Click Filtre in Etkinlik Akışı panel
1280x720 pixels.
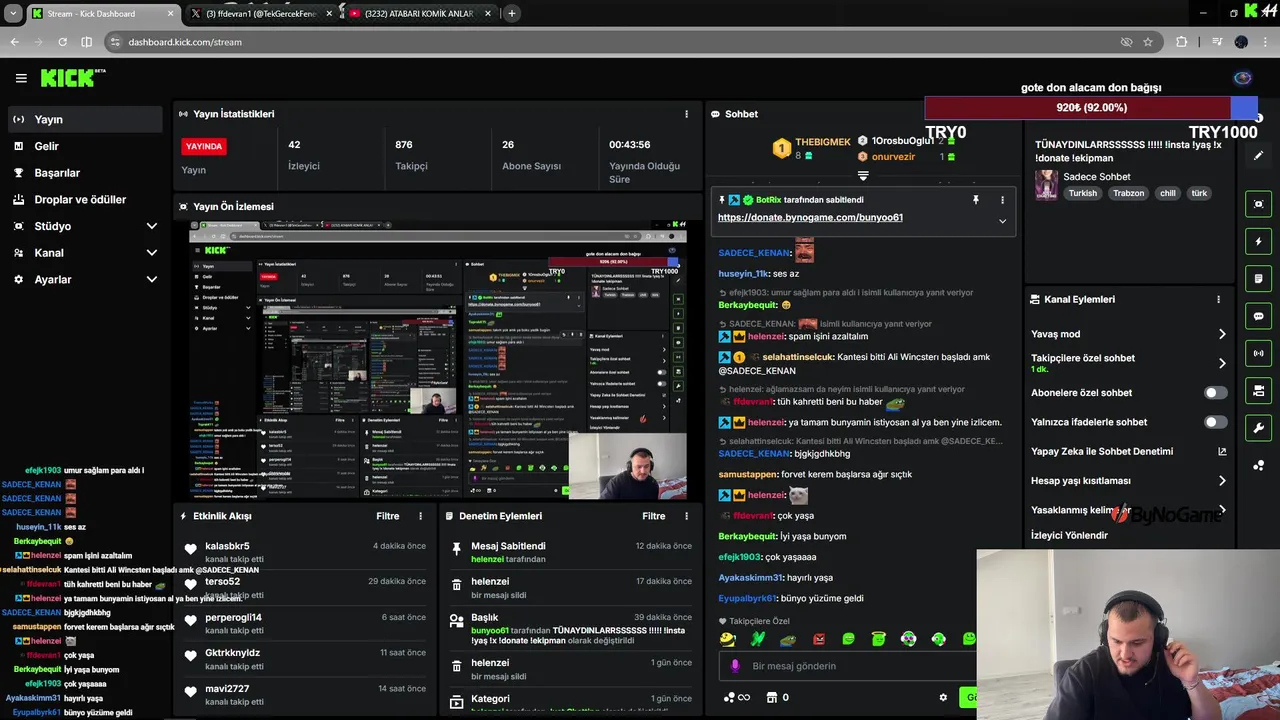coord(388,516)
